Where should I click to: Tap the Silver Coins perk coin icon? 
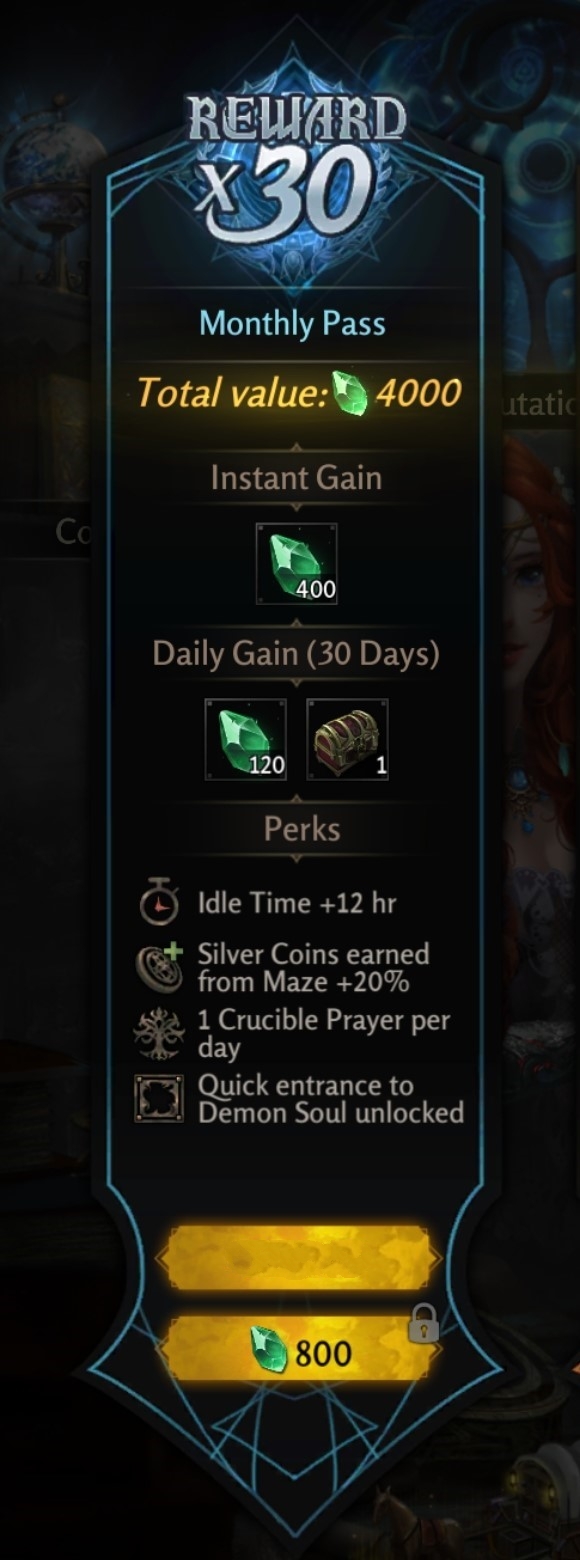159,967
